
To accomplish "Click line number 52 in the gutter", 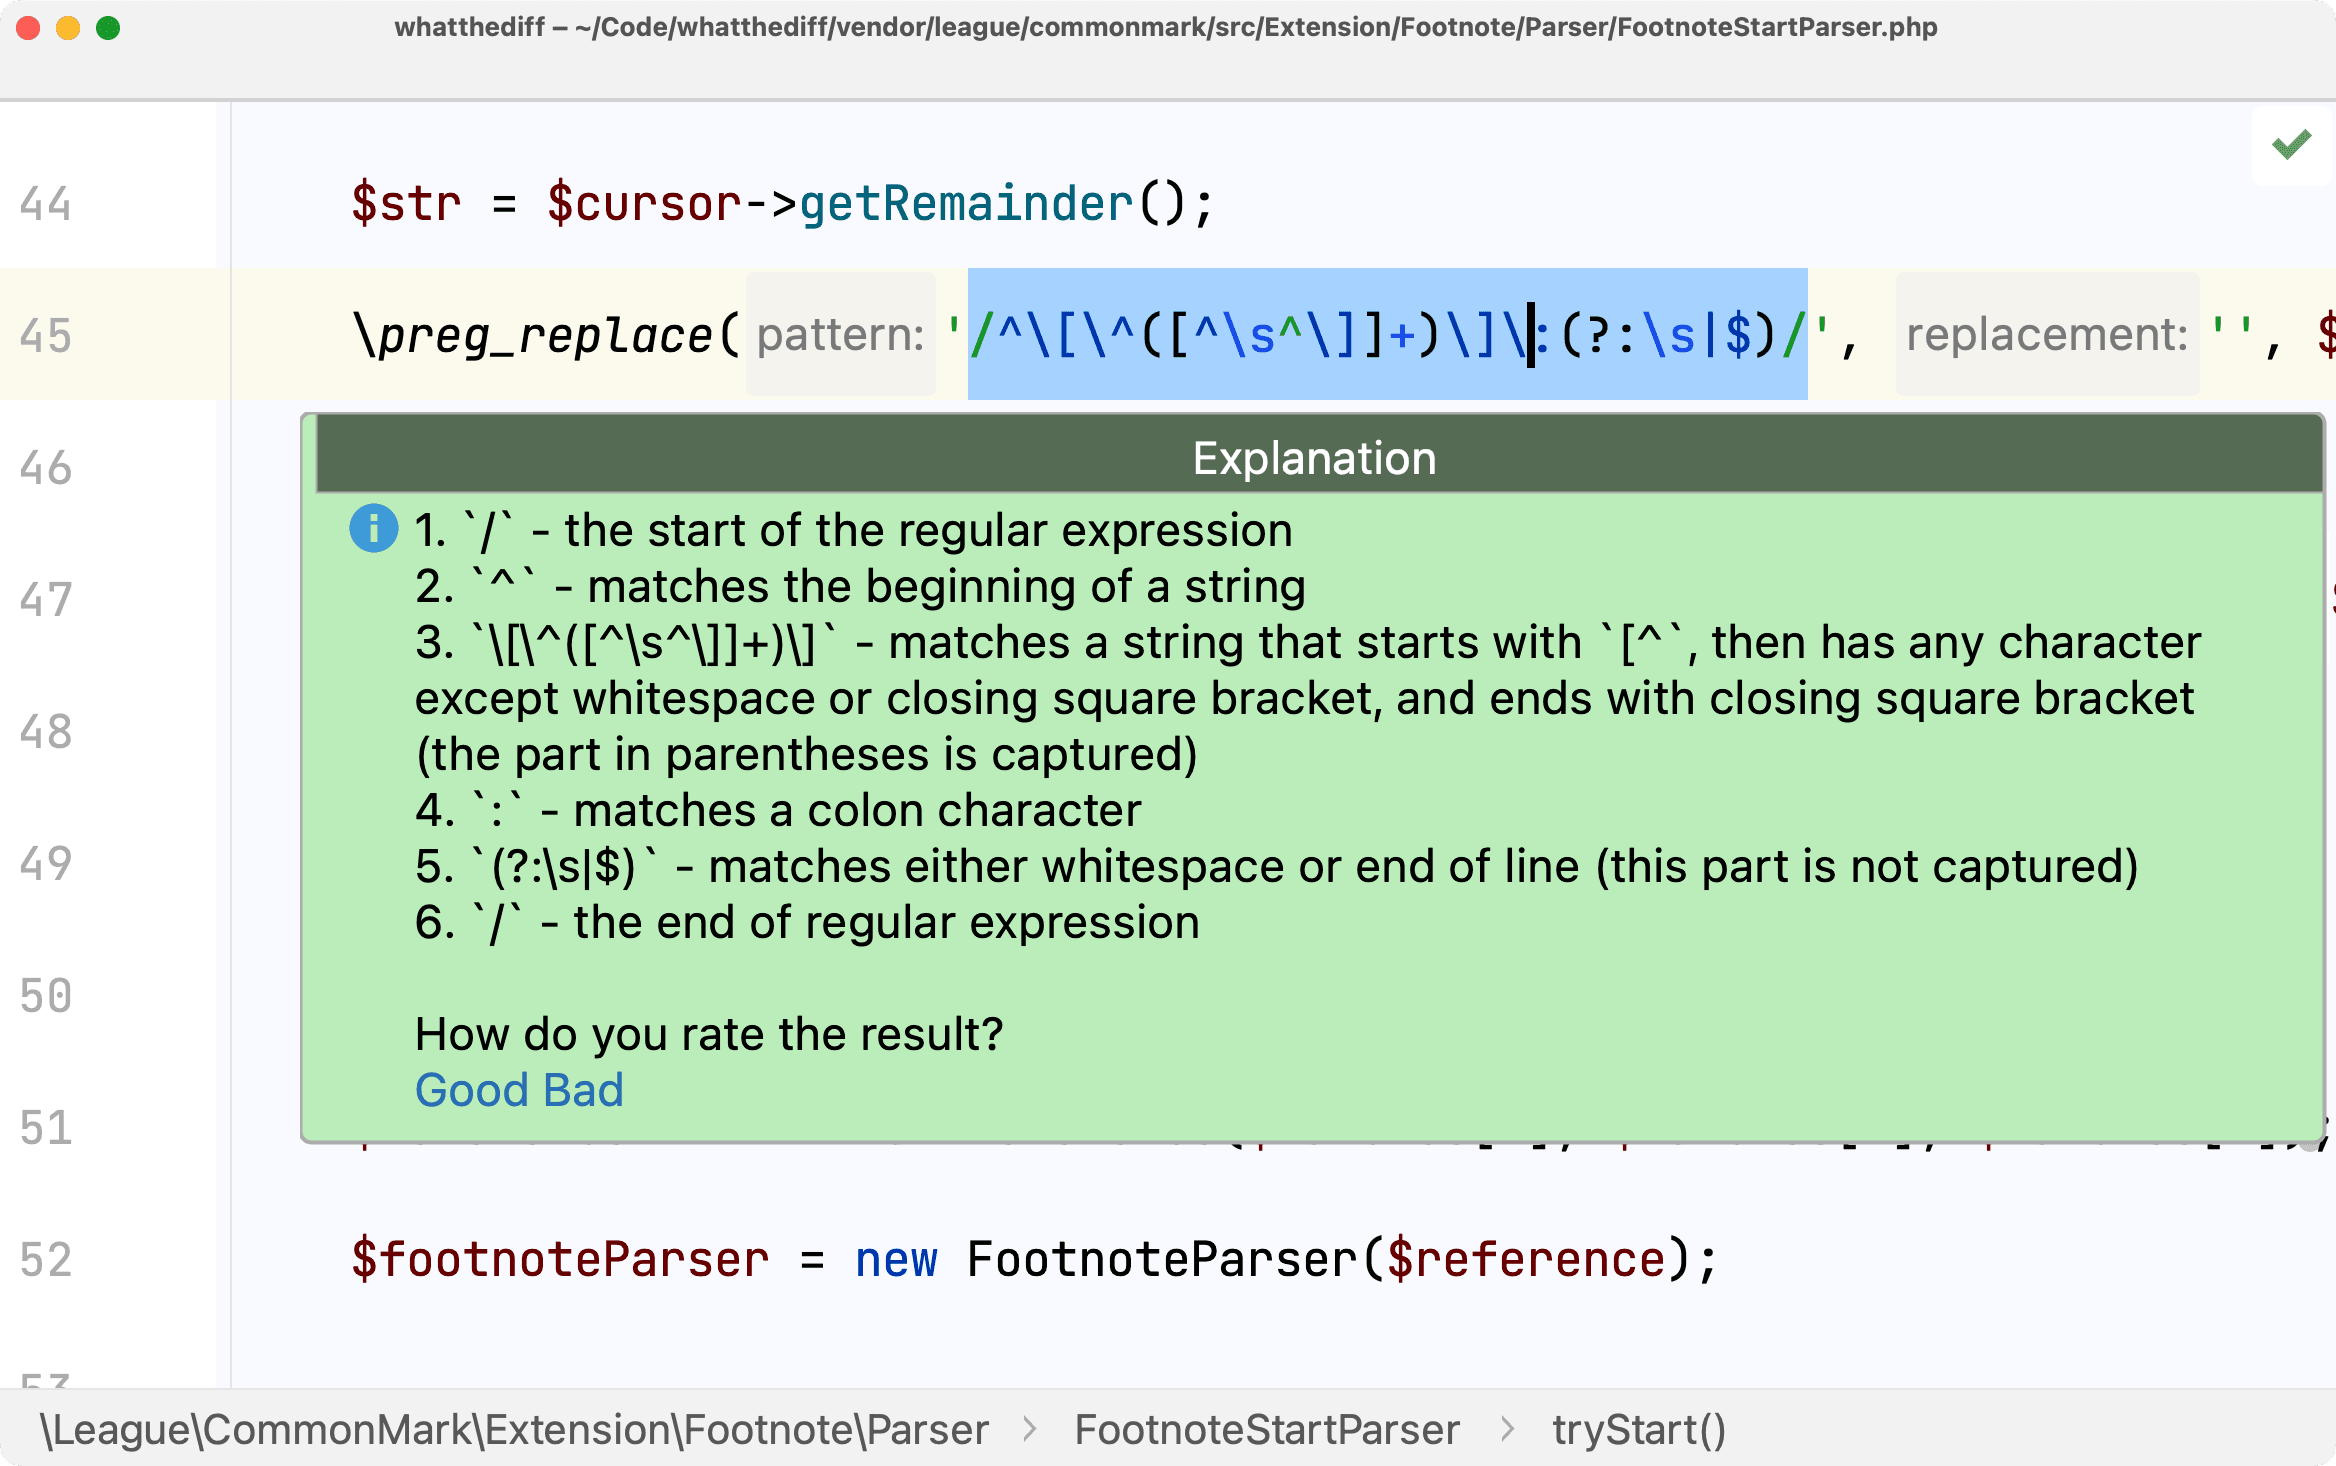I will click(x=46, y=1260).
